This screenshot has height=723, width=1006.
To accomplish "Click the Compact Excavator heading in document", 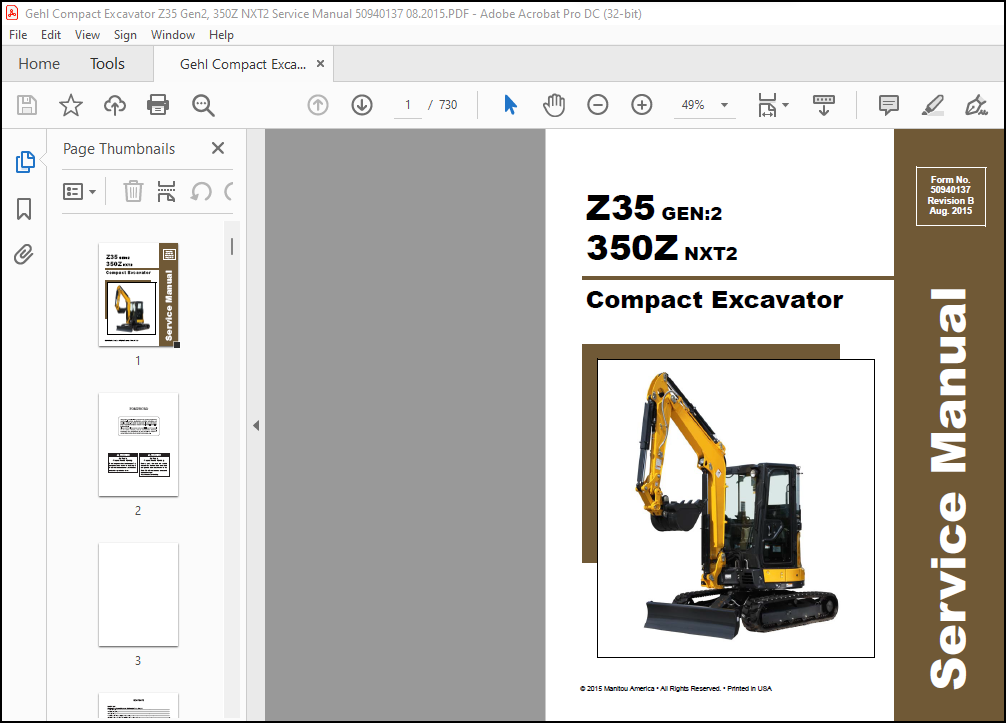I will 714,300.
